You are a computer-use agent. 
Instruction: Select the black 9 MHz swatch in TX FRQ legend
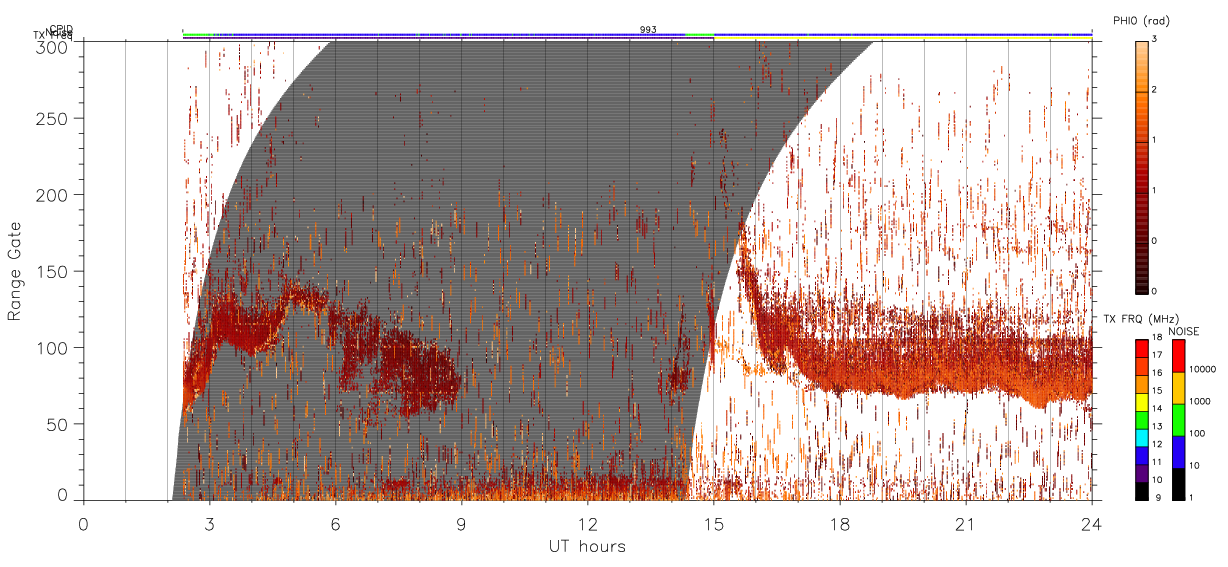(1141, 491)
